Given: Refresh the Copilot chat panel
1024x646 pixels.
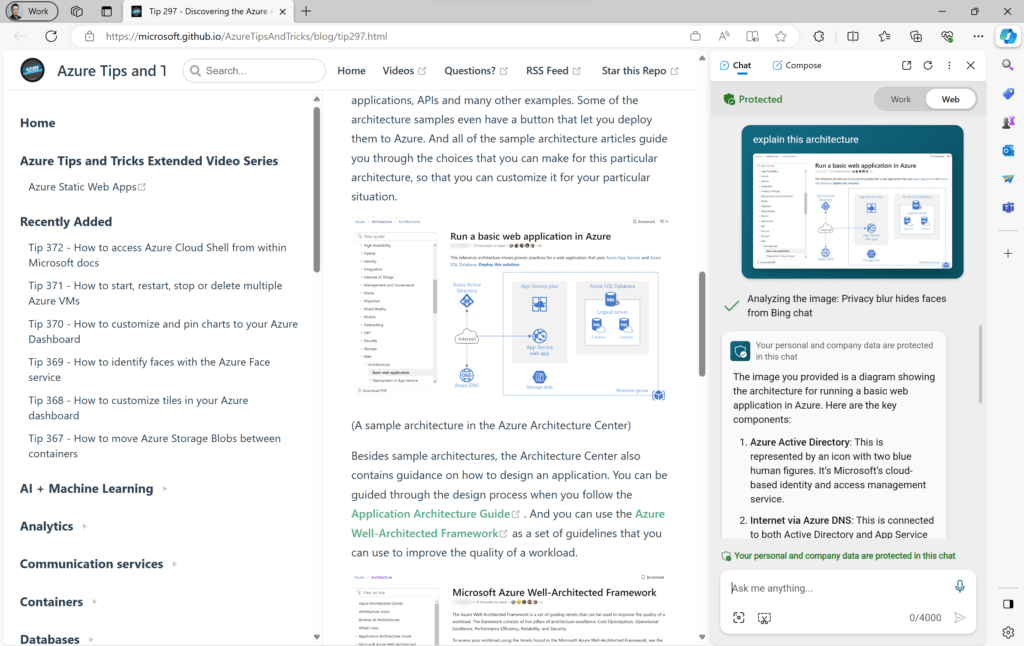Looking at the screenshot, I should (928, 65).
